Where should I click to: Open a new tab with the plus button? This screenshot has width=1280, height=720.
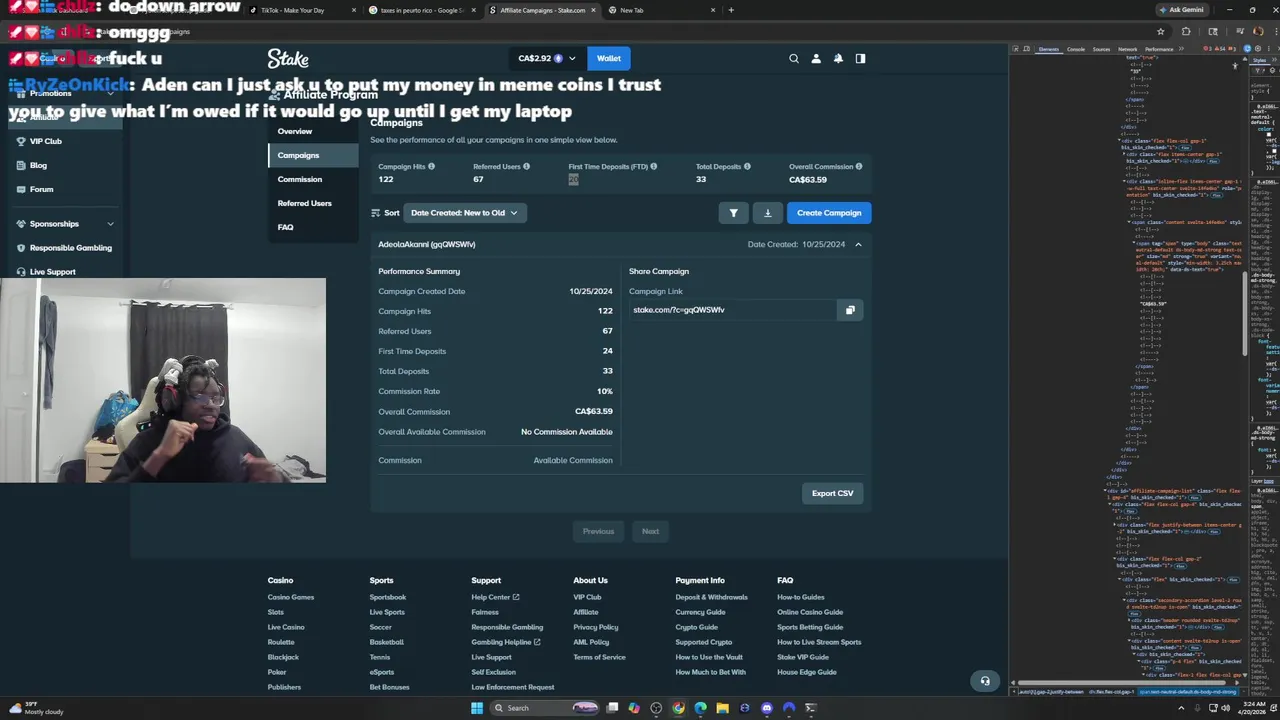pyautogui.click(x=731, y=10)
